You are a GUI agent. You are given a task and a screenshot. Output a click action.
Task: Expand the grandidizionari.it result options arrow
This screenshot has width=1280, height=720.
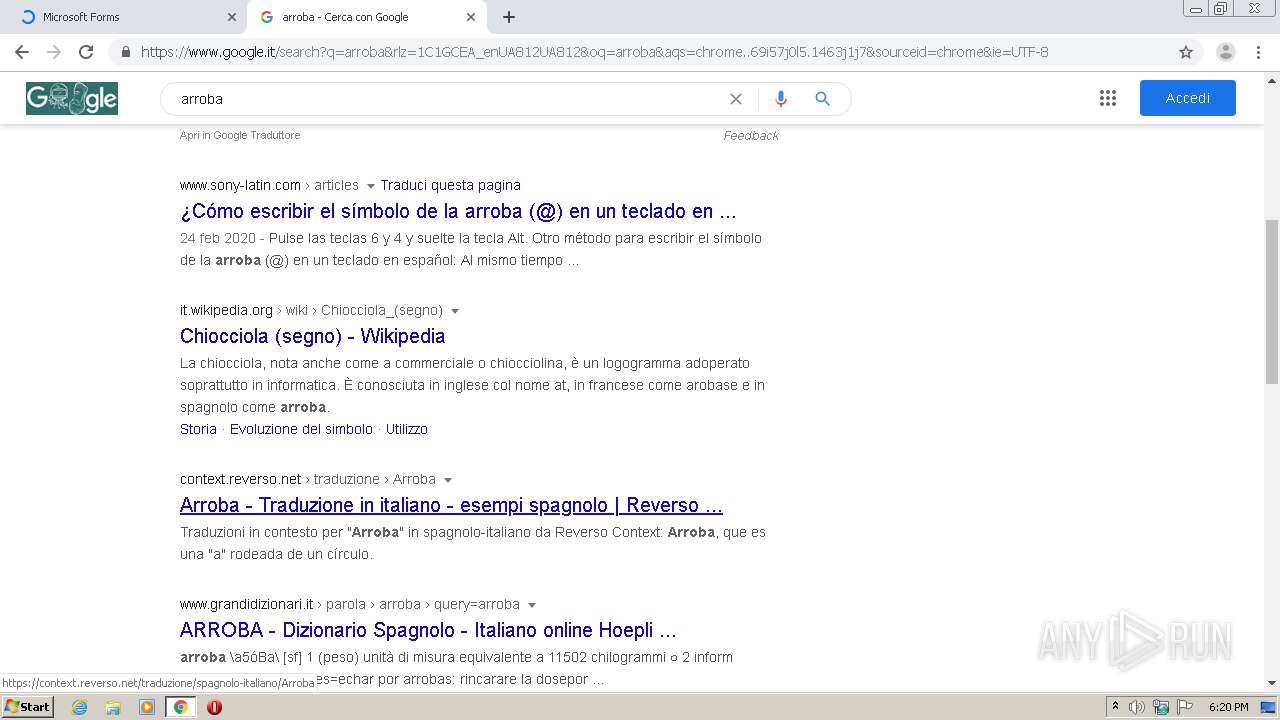point(532,605)
